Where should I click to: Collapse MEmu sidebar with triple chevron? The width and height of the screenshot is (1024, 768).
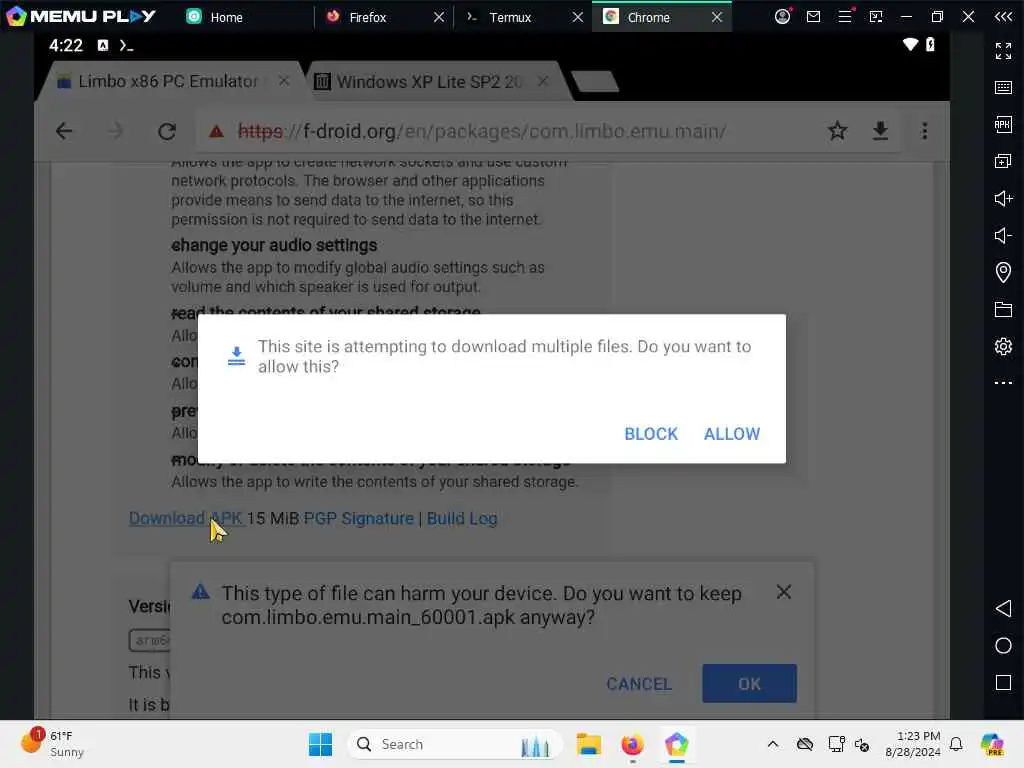tap(1003, 16)
